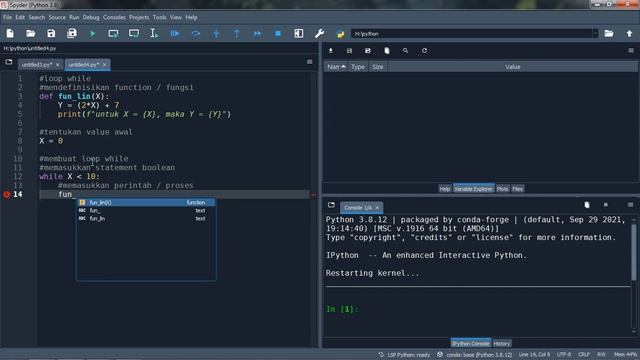Save data as in Variable Explorer
The image size is (640, 360).
tap(368, 51)
